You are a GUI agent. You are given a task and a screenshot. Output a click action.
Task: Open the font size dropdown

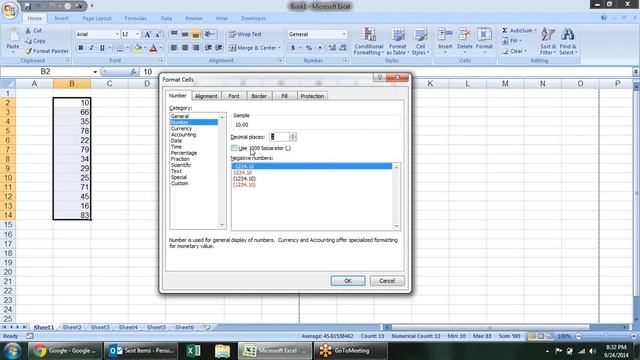coord(138,34)
